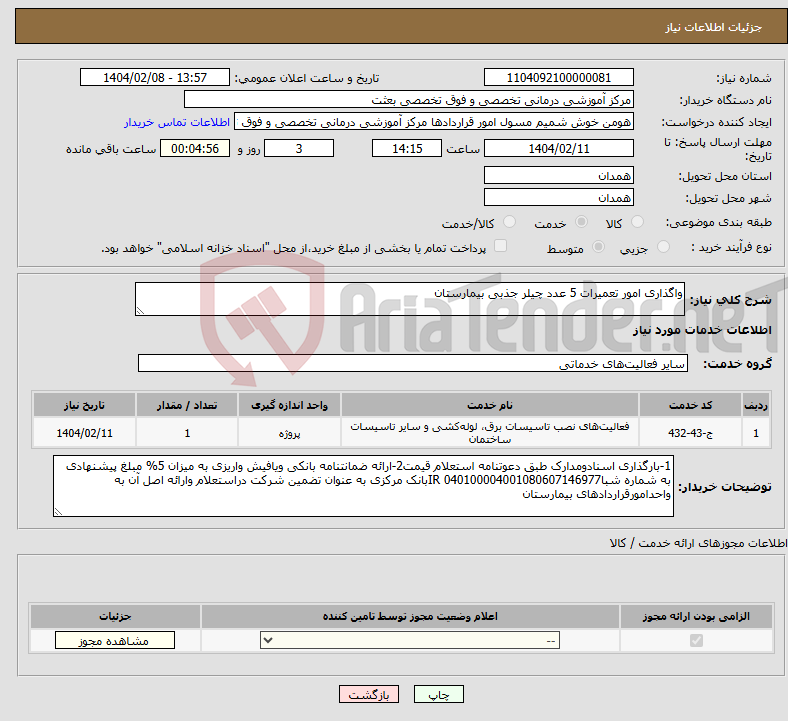The image size is (788, 721).
Task: Click the remaining days field showing 3
Action: point(299,148)
